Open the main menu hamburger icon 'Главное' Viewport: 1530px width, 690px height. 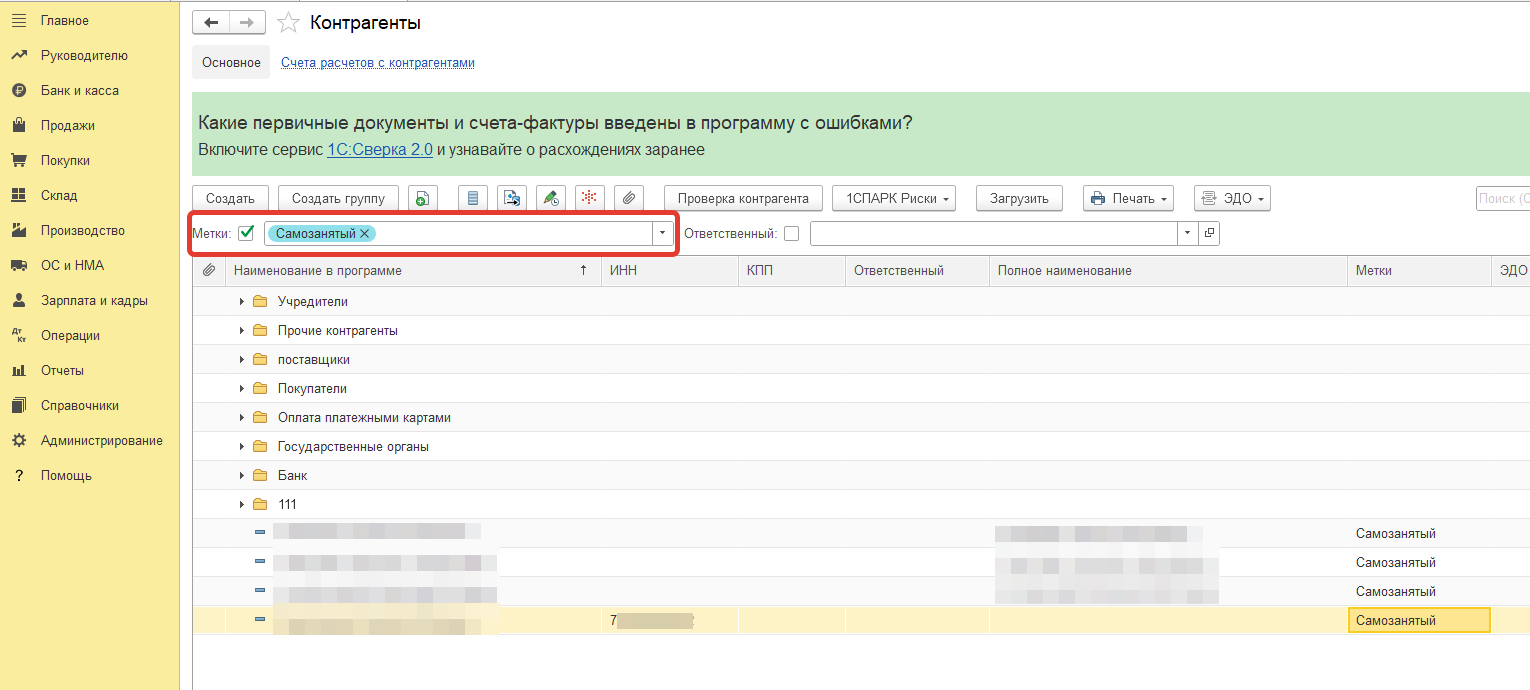(x=18, y=21)
